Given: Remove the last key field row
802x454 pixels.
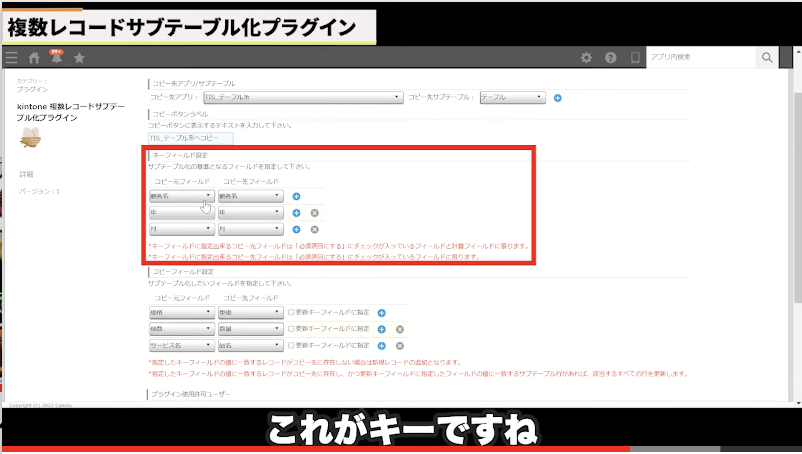Looking at the screenshot, I should click(x=314, y=229).
